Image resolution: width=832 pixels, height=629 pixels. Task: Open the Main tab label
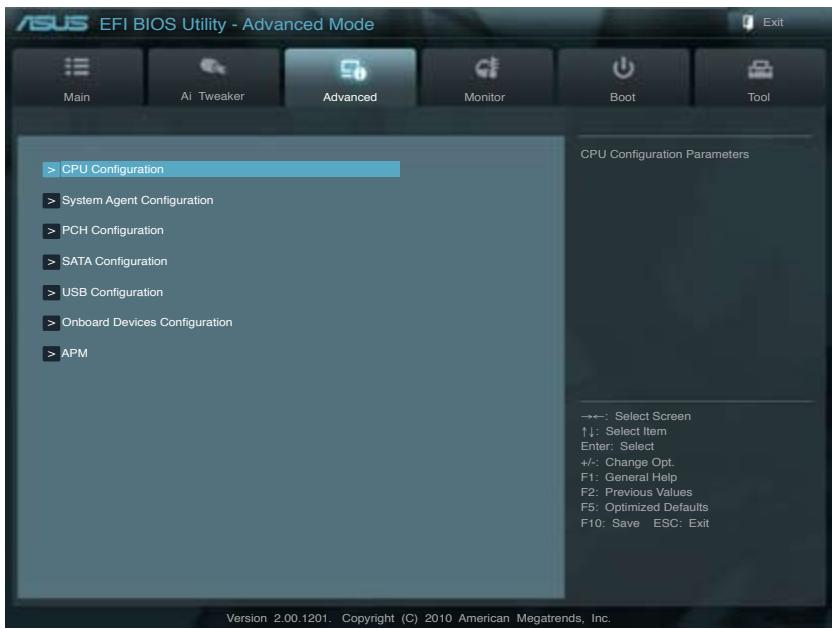[x=77, y=97]
